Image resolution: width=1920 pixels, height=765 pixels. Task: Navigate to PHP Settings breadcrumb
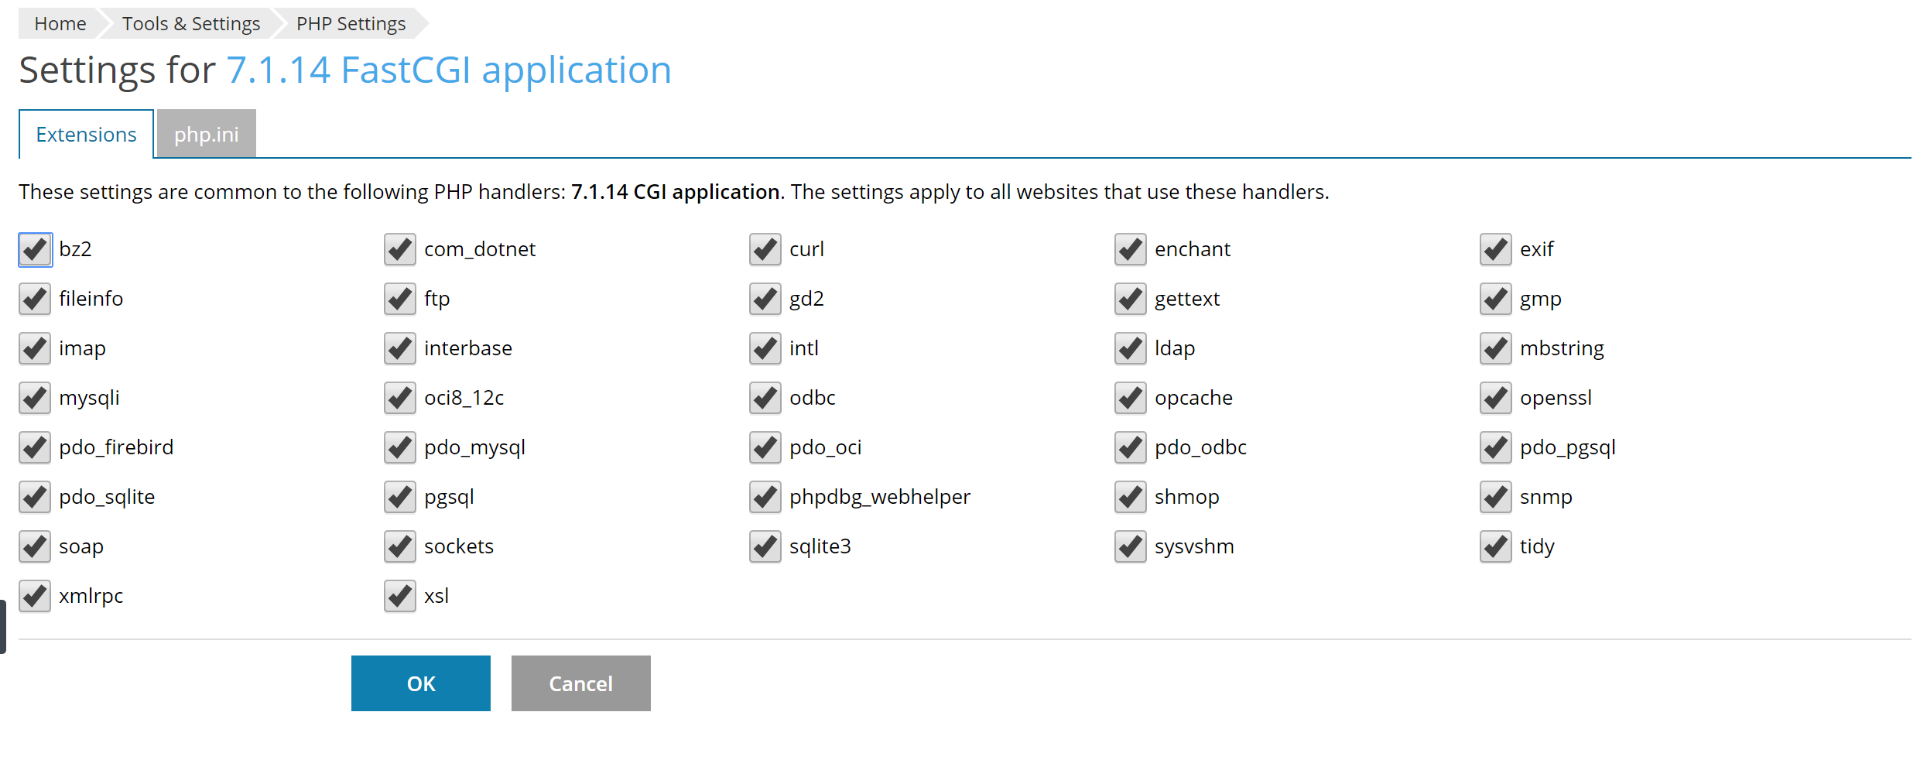351,23
